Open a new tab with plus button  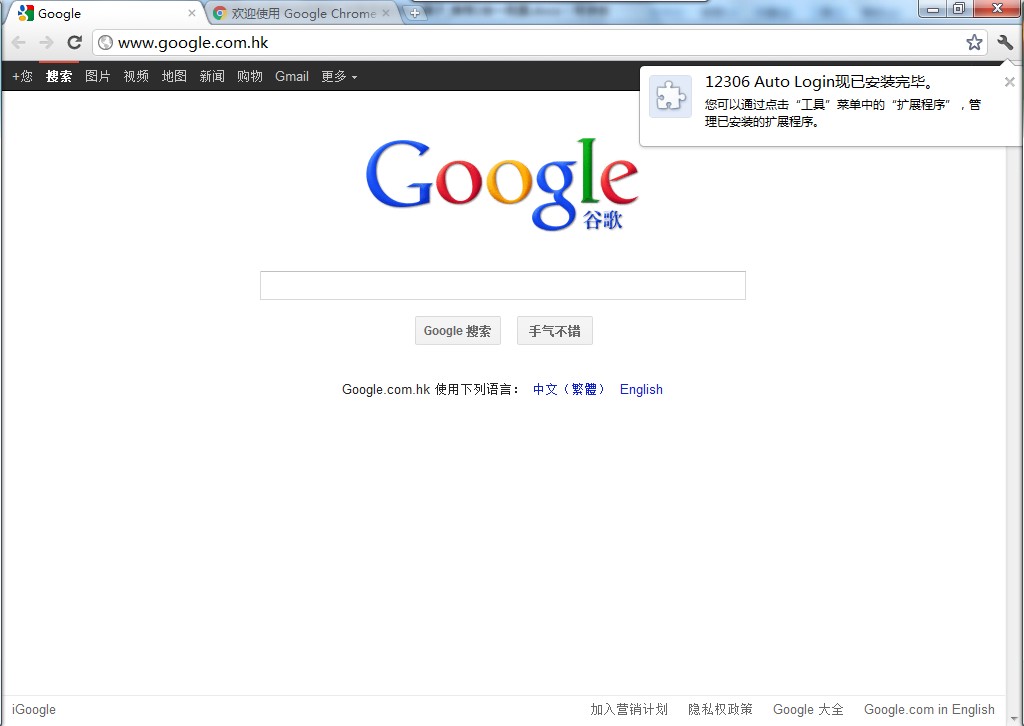click(415, 13)
